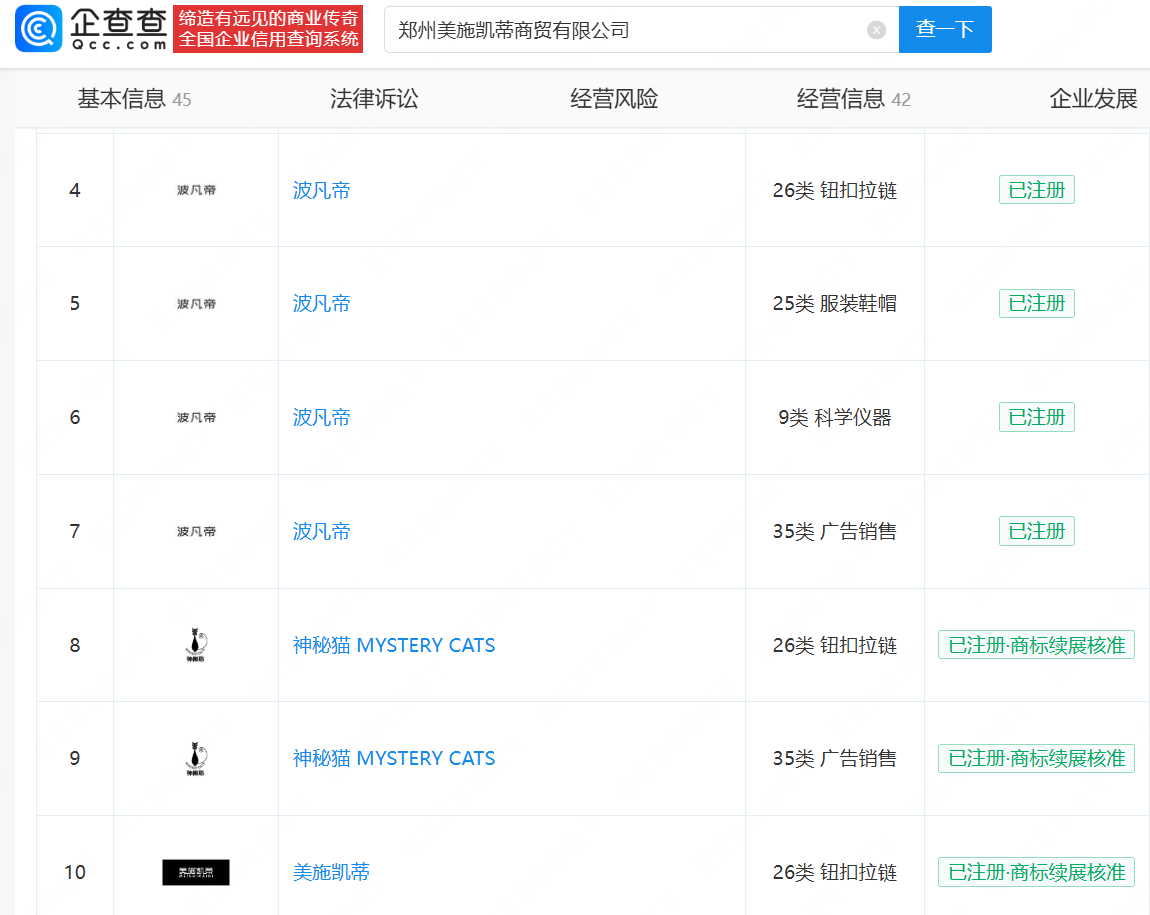Click row number 9 cell
The height and width of the screenshot is (915, 1150).
pyautogui.click(x=75, y=758)
